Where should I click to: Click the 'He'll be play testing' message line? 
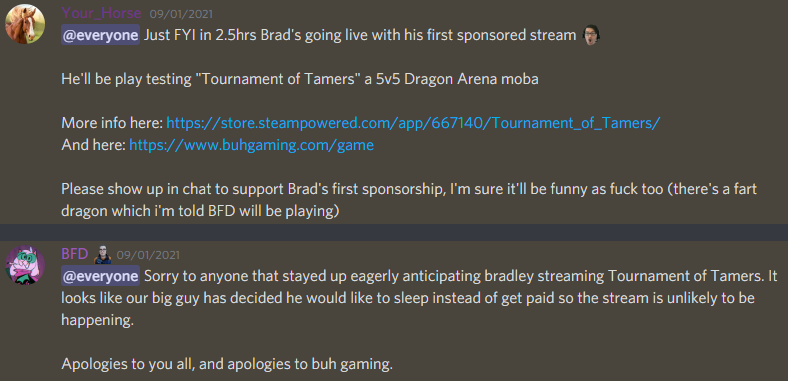coord(300,79)
